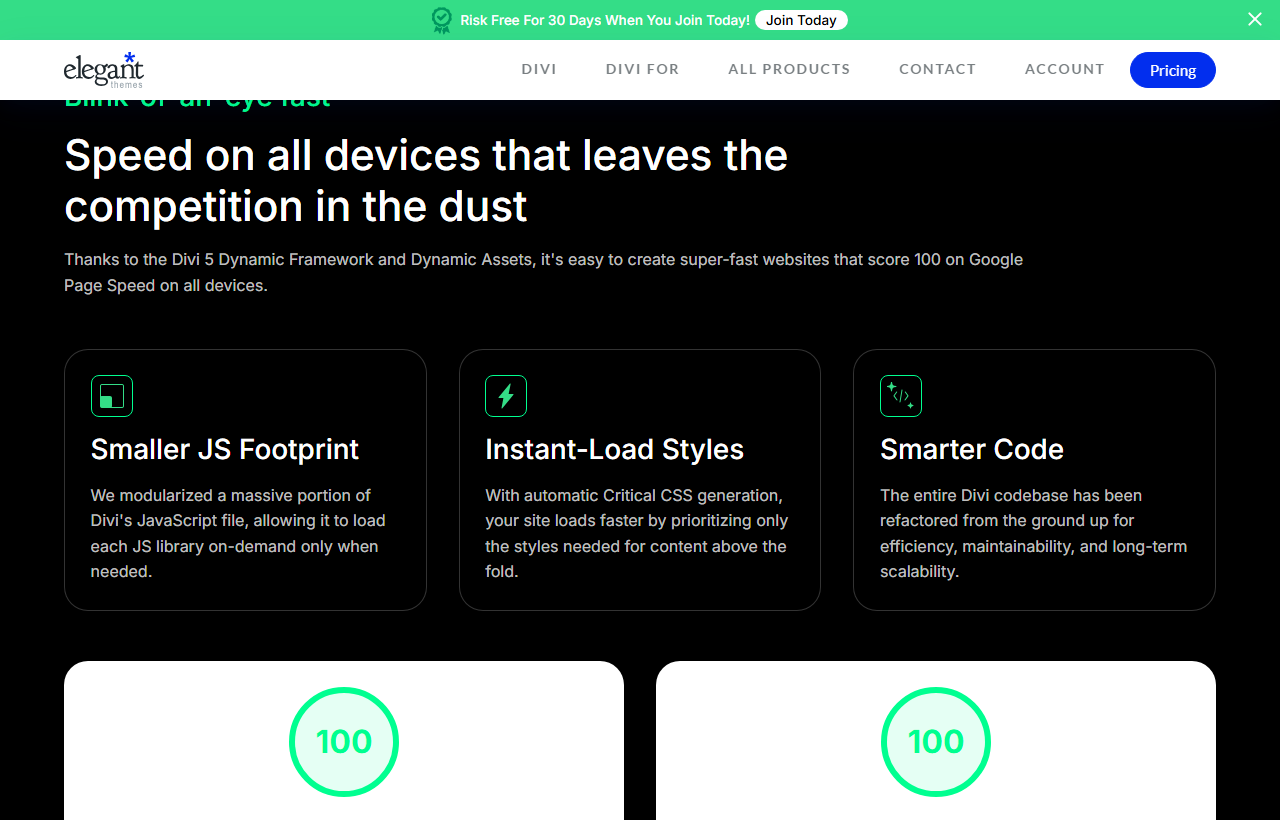Click the Join Today button
This screenshot has width=1280, height=820.
click(x=801, y=20)
